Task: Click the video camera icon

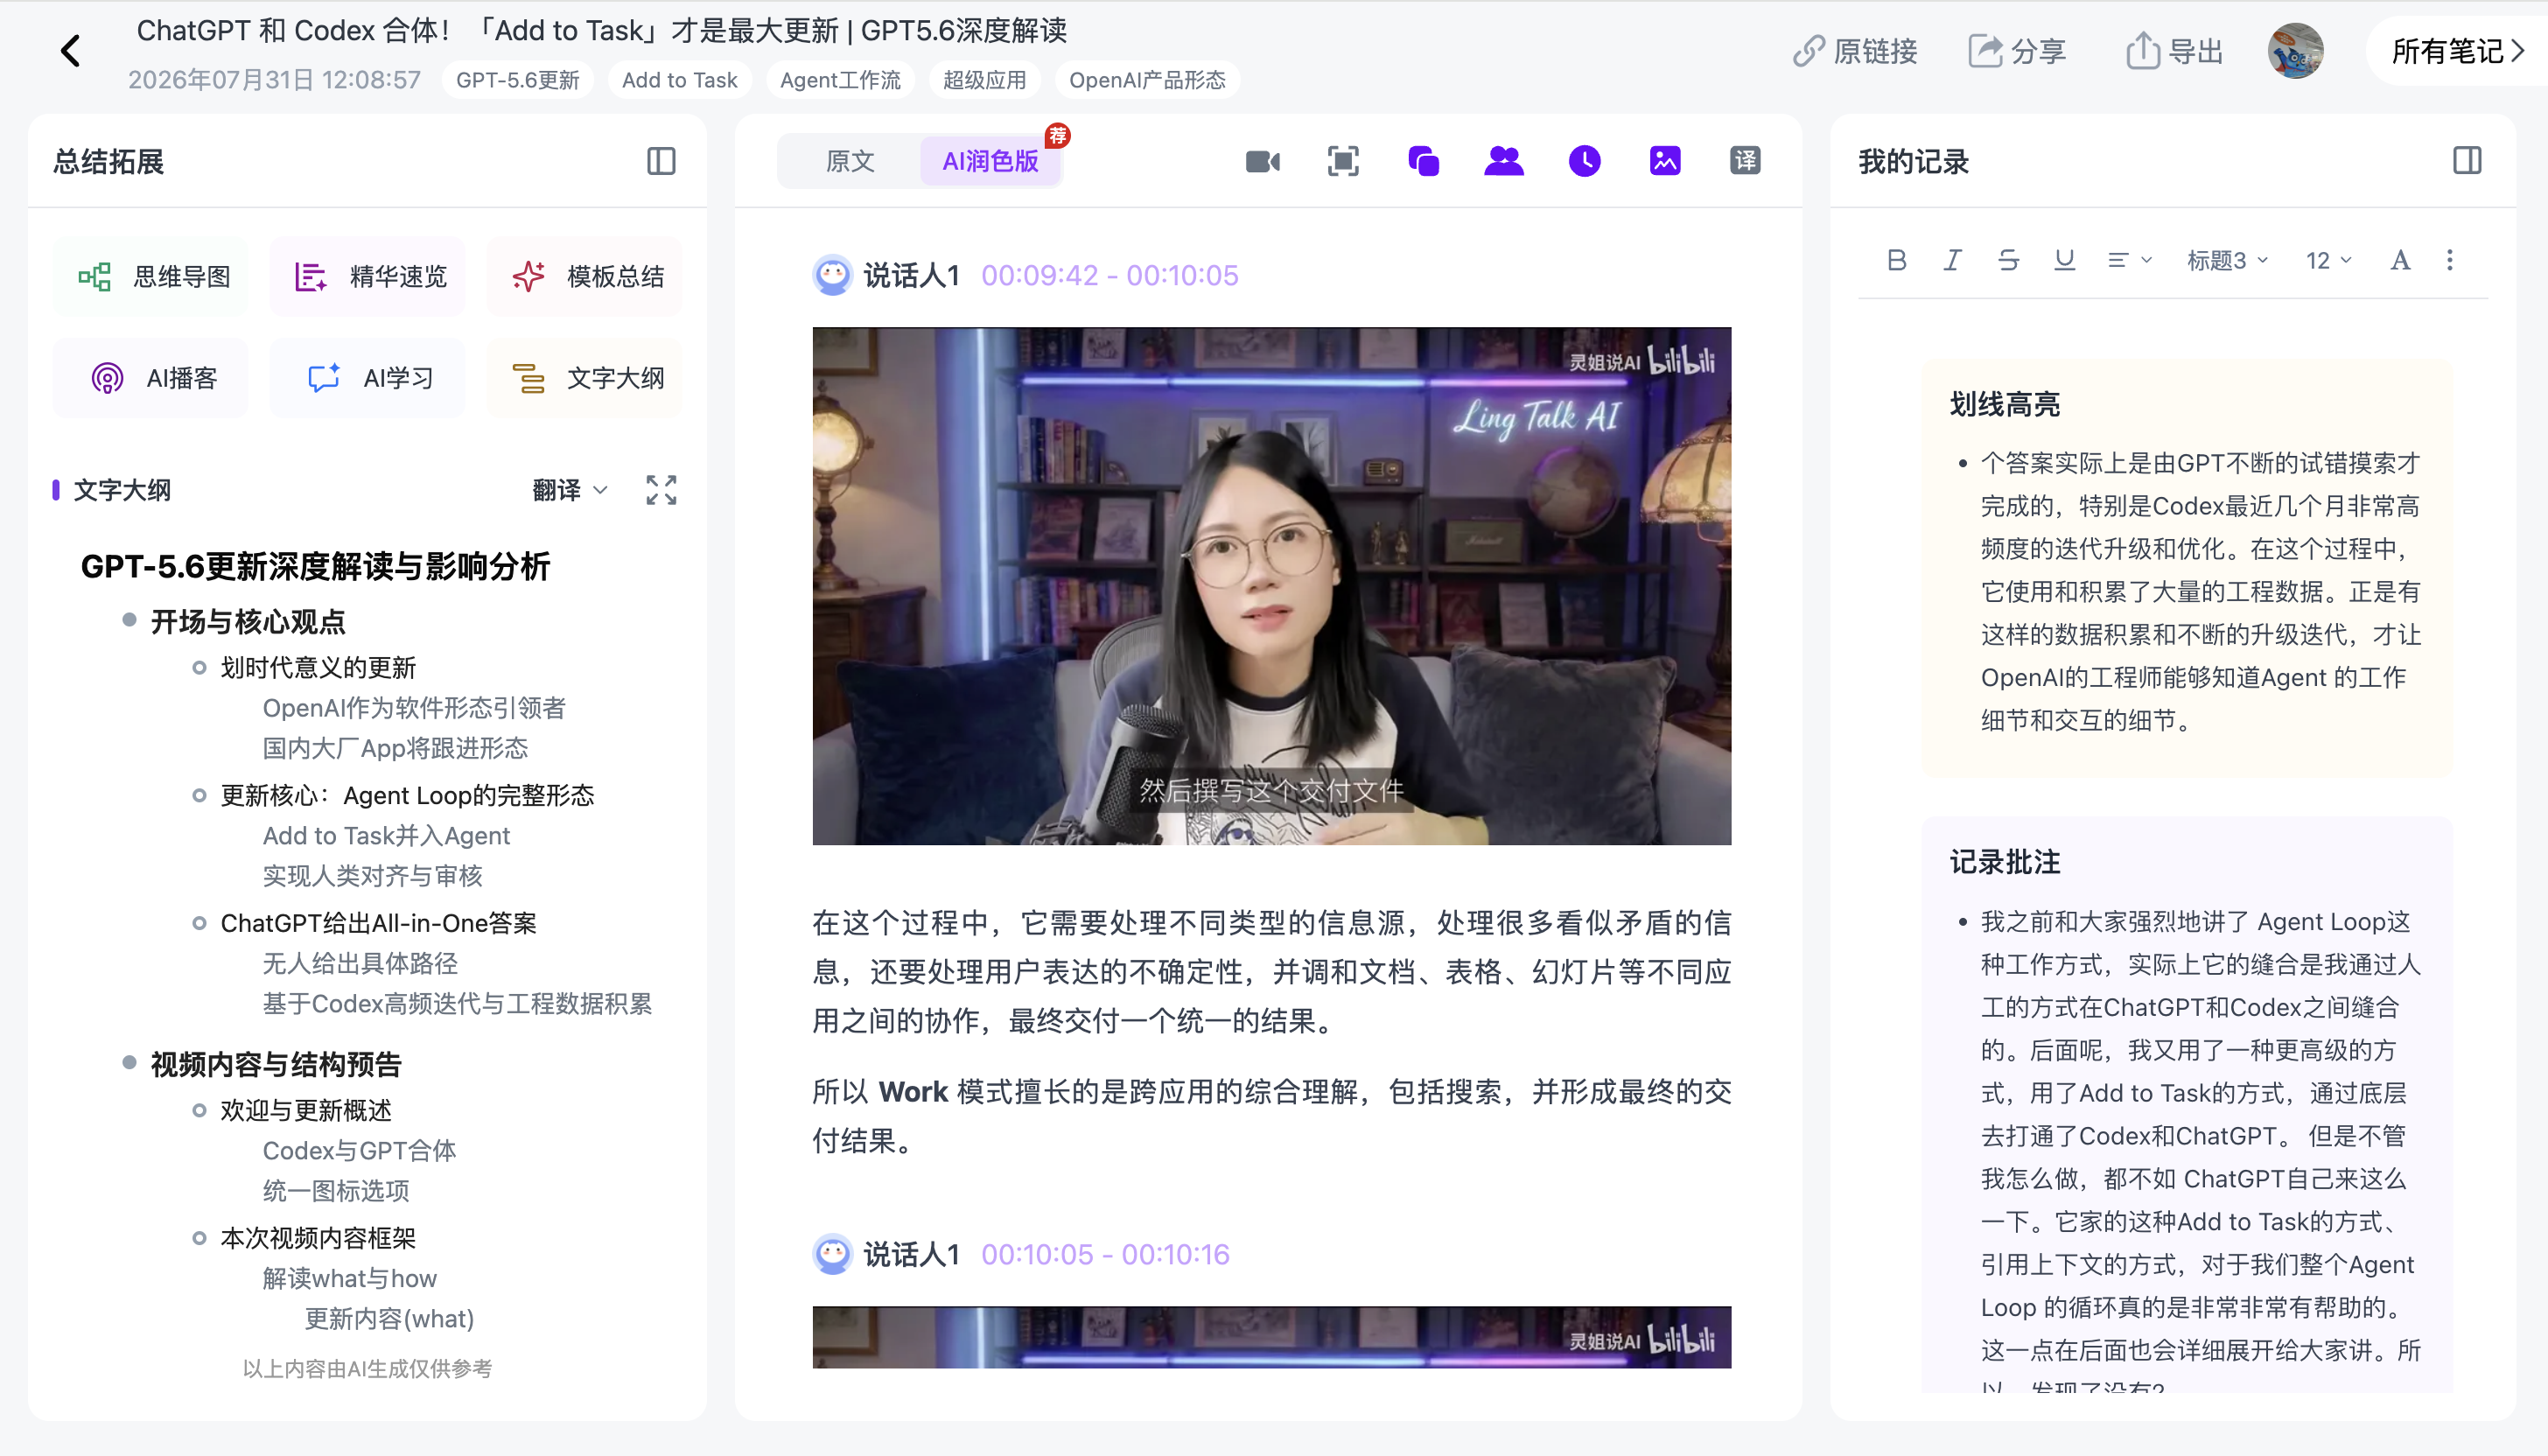Action: 1263,161
